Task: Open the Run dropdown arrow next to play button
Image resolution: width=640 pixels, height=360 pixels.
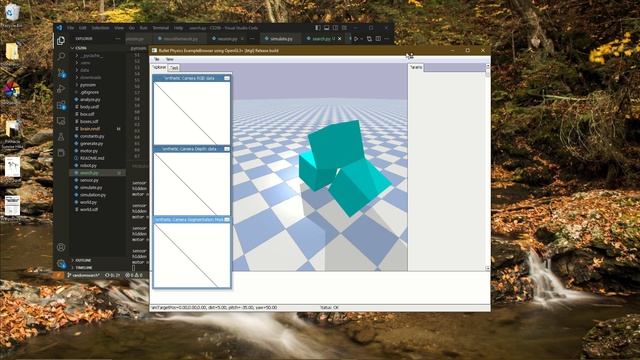Action: (x=362, y=39)
